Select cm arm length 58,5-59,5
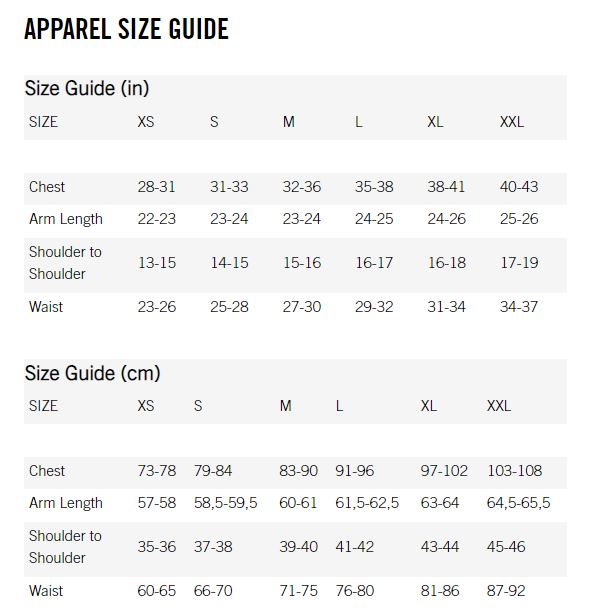Screen dimensions: 596x613 point(226,503)
